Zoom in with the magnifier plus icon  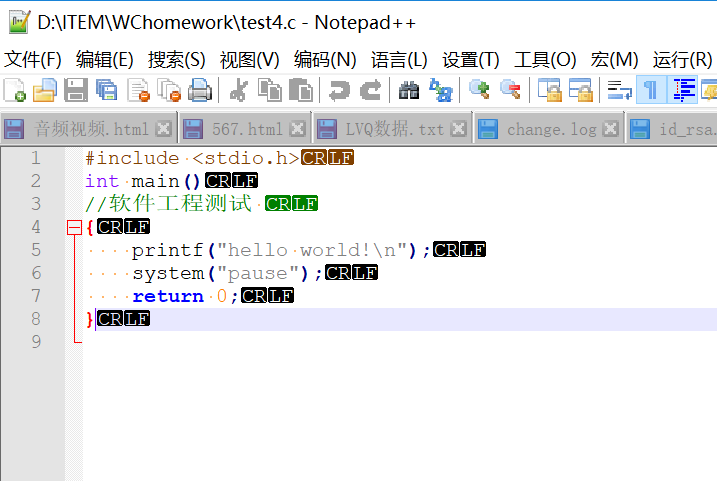479,90
